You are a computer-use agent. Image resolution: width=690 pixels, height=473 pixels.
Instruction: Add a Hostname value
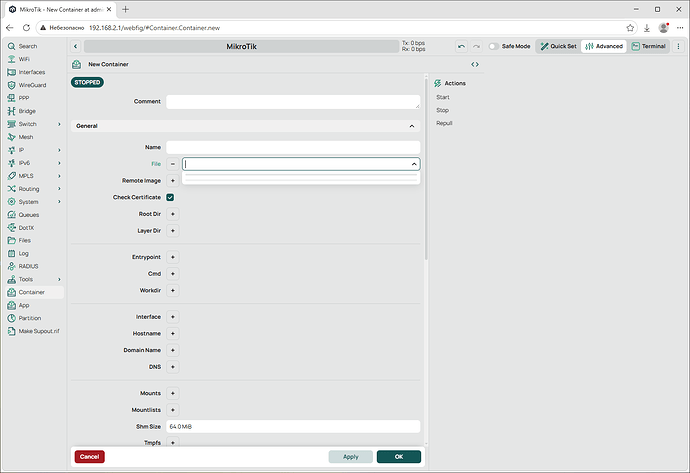pyautogui.click(x=172, y=334)
